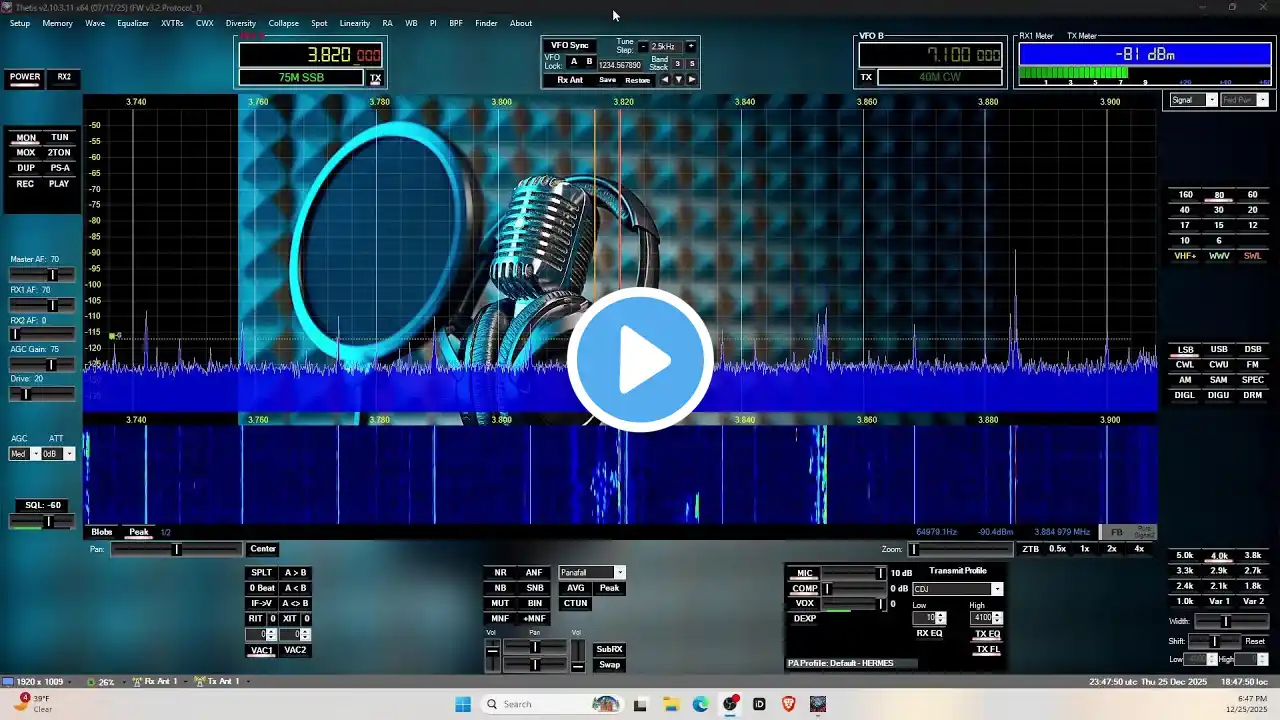1280x720 pixels.
Task: Adjust the TX filter High 4100 spinner
Action: tap(986, 618)
